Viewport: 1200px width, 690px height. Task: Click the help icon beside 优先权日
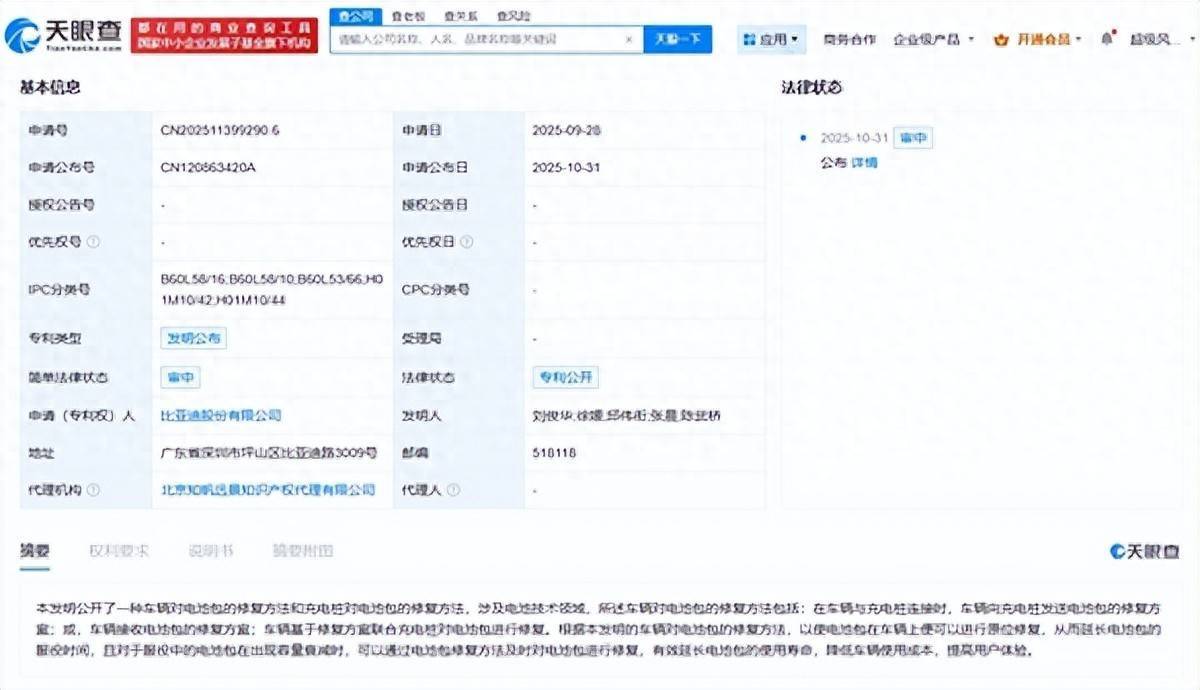(467, 242)
